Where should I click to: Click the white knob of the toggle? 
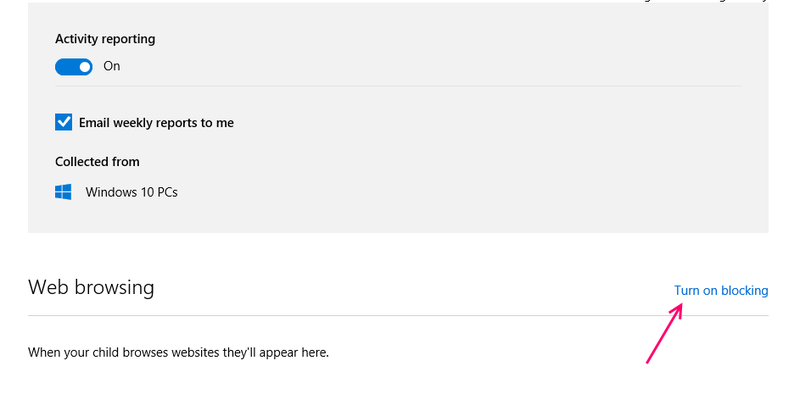(85, 67)
